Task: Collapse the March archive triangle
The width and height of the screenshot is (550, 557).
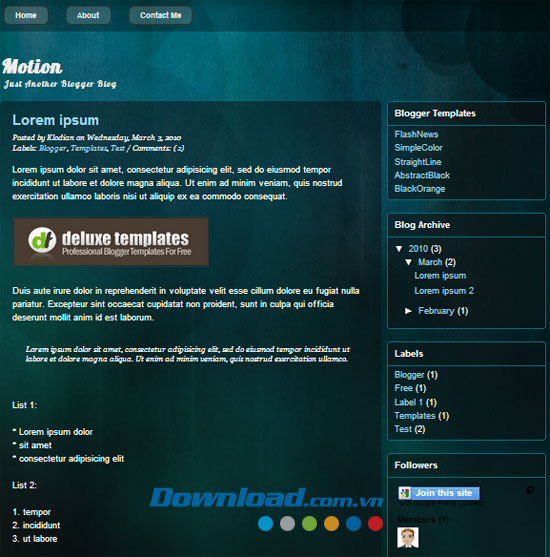Action: click(409, 262)
